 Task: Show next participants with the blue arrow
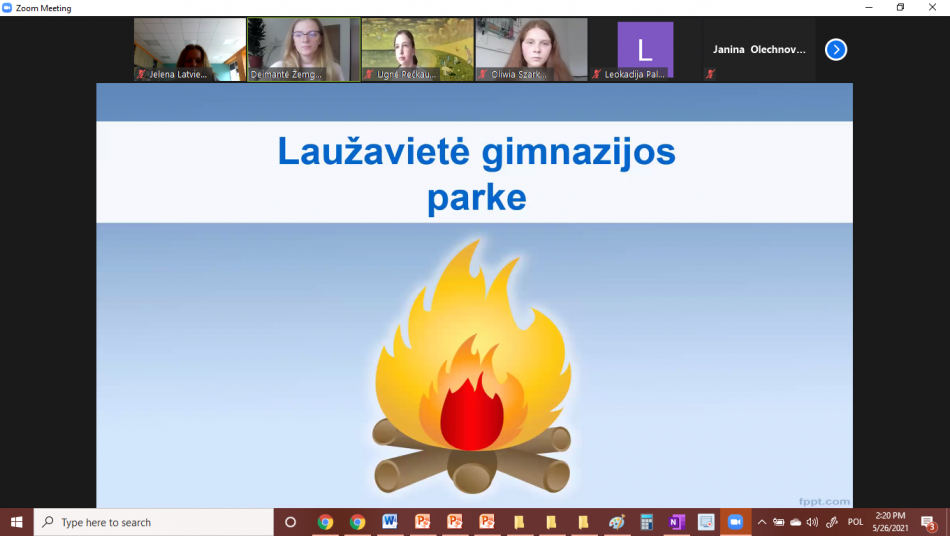click(835, 50)
